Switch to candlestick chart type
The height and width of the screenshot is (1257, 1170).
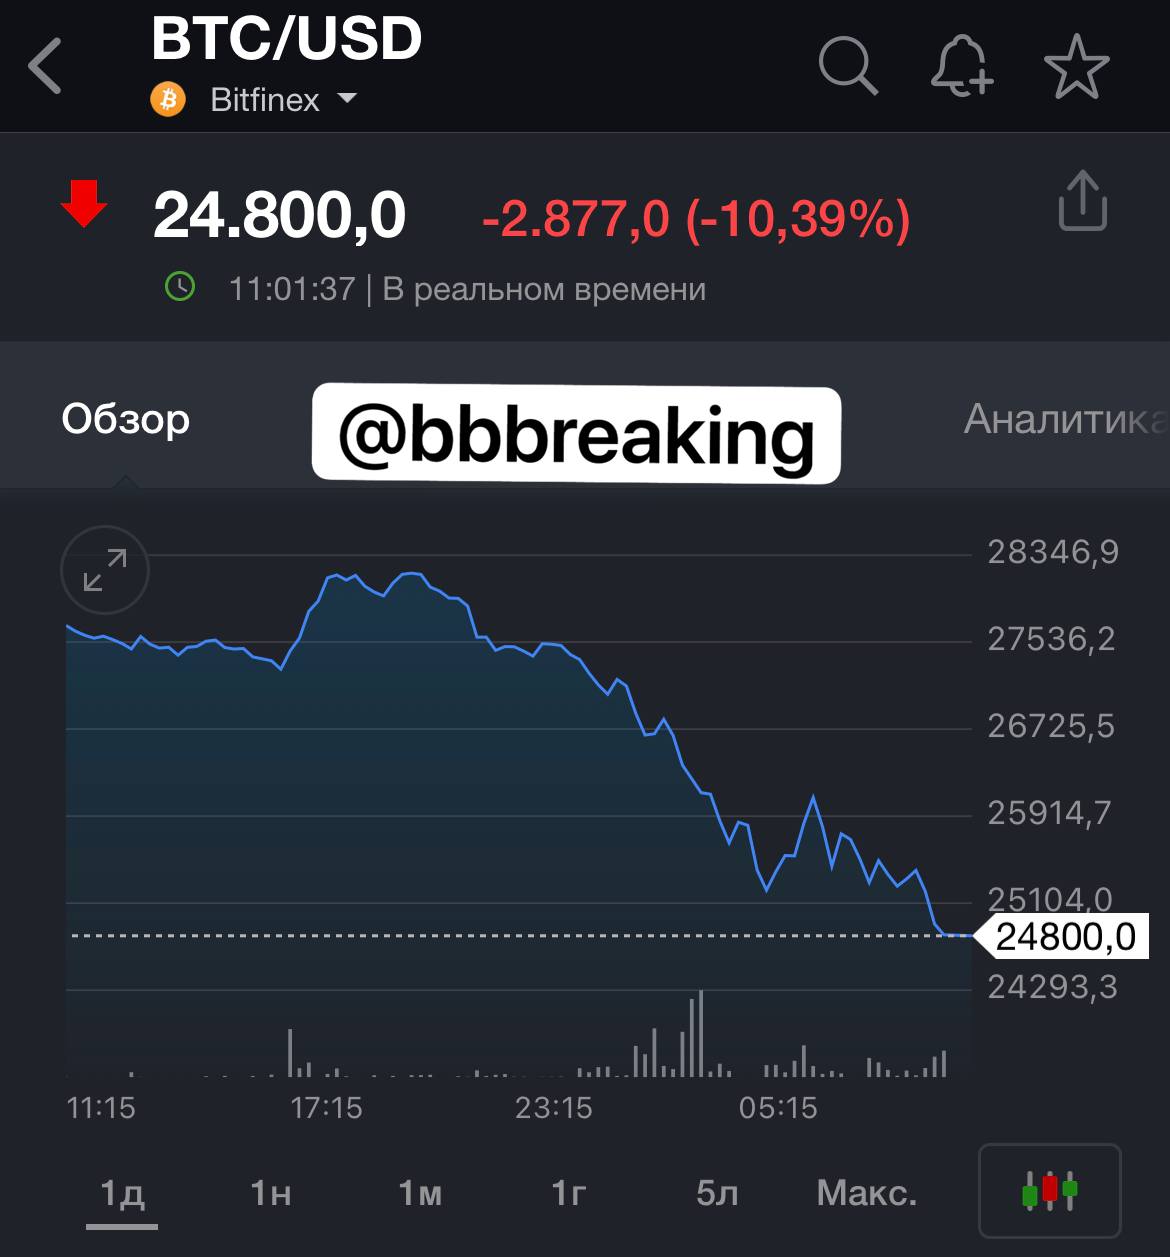1050,1190
